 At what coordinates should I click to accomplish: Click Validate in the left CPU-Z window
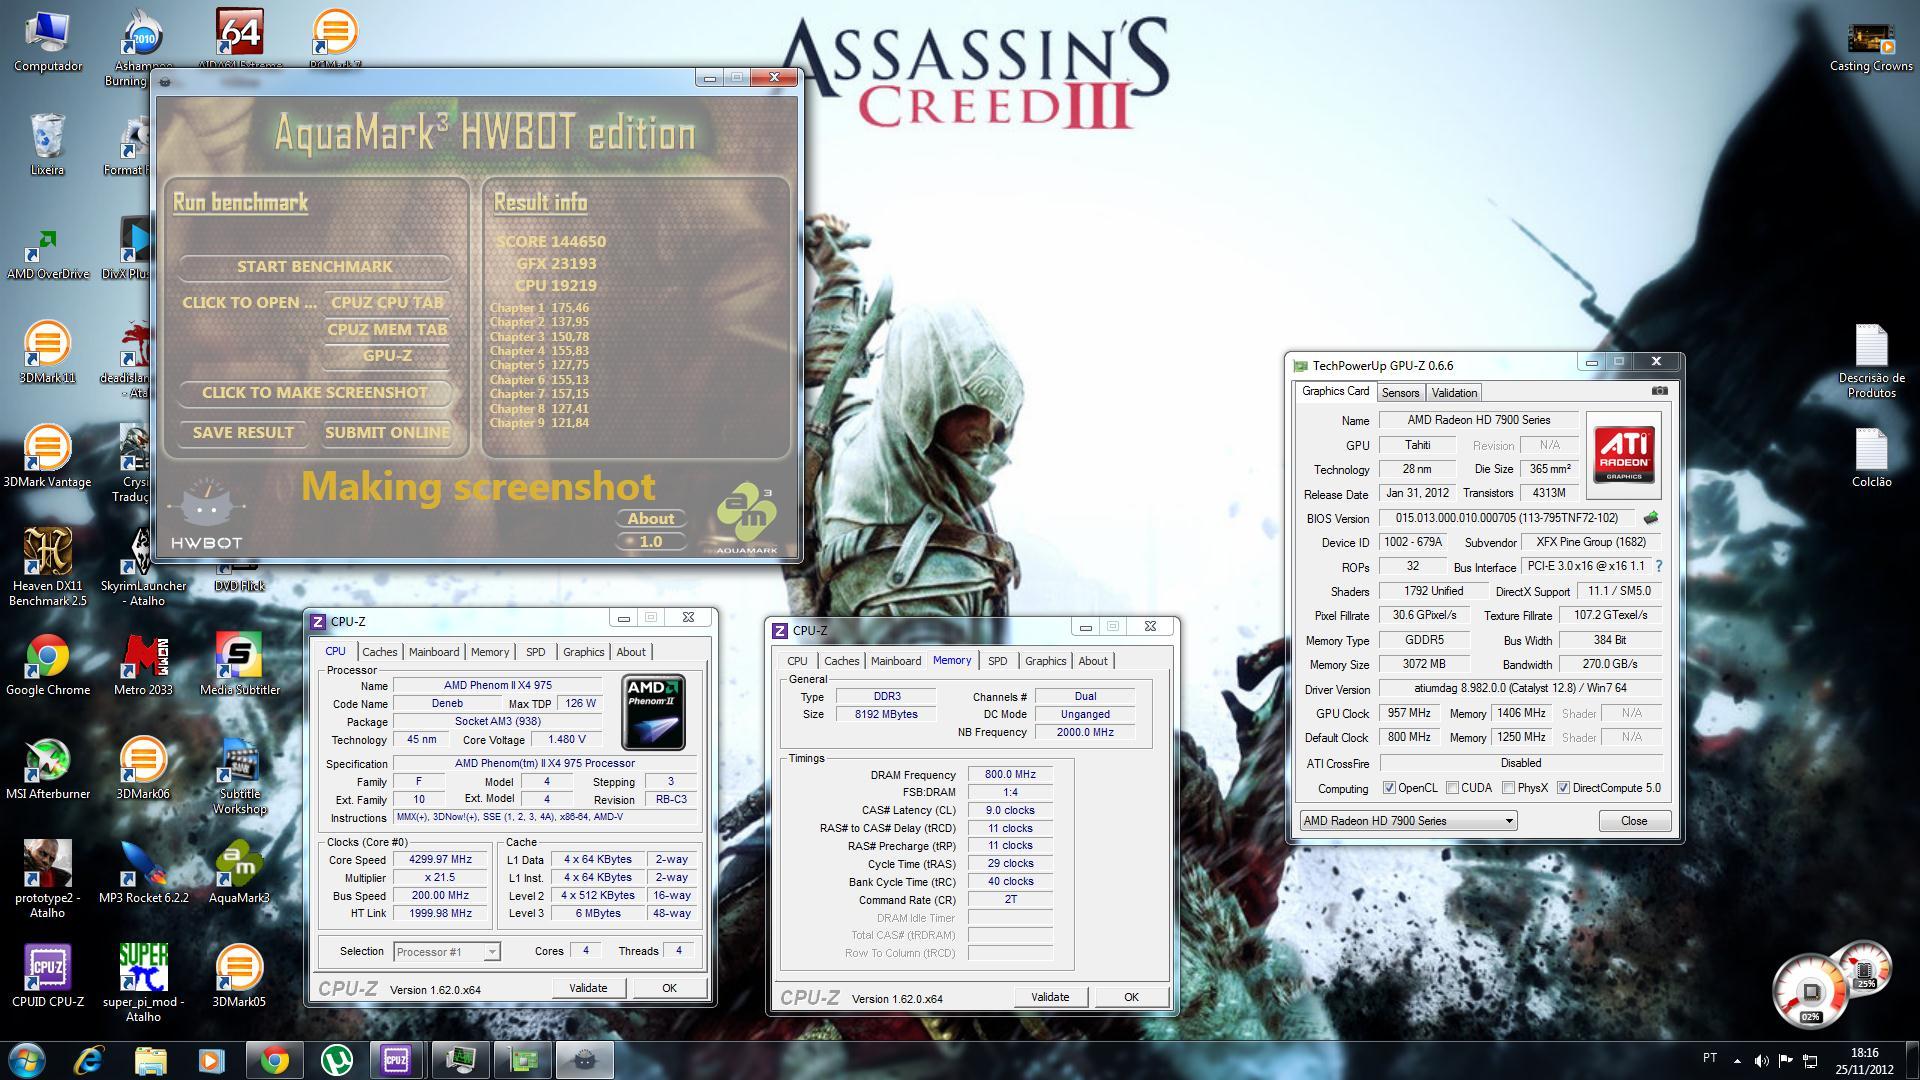click(588, 988)
